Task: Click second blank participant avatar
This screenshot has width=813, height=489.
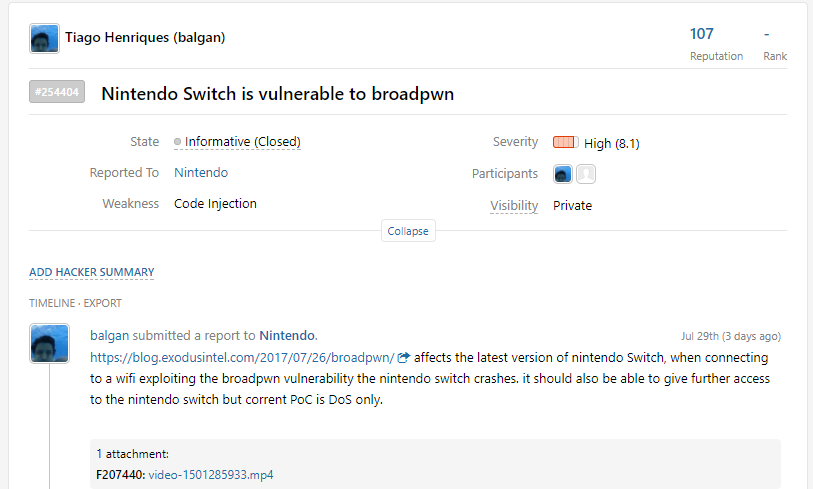Action: pyautogui.click(x=586, y=174)
